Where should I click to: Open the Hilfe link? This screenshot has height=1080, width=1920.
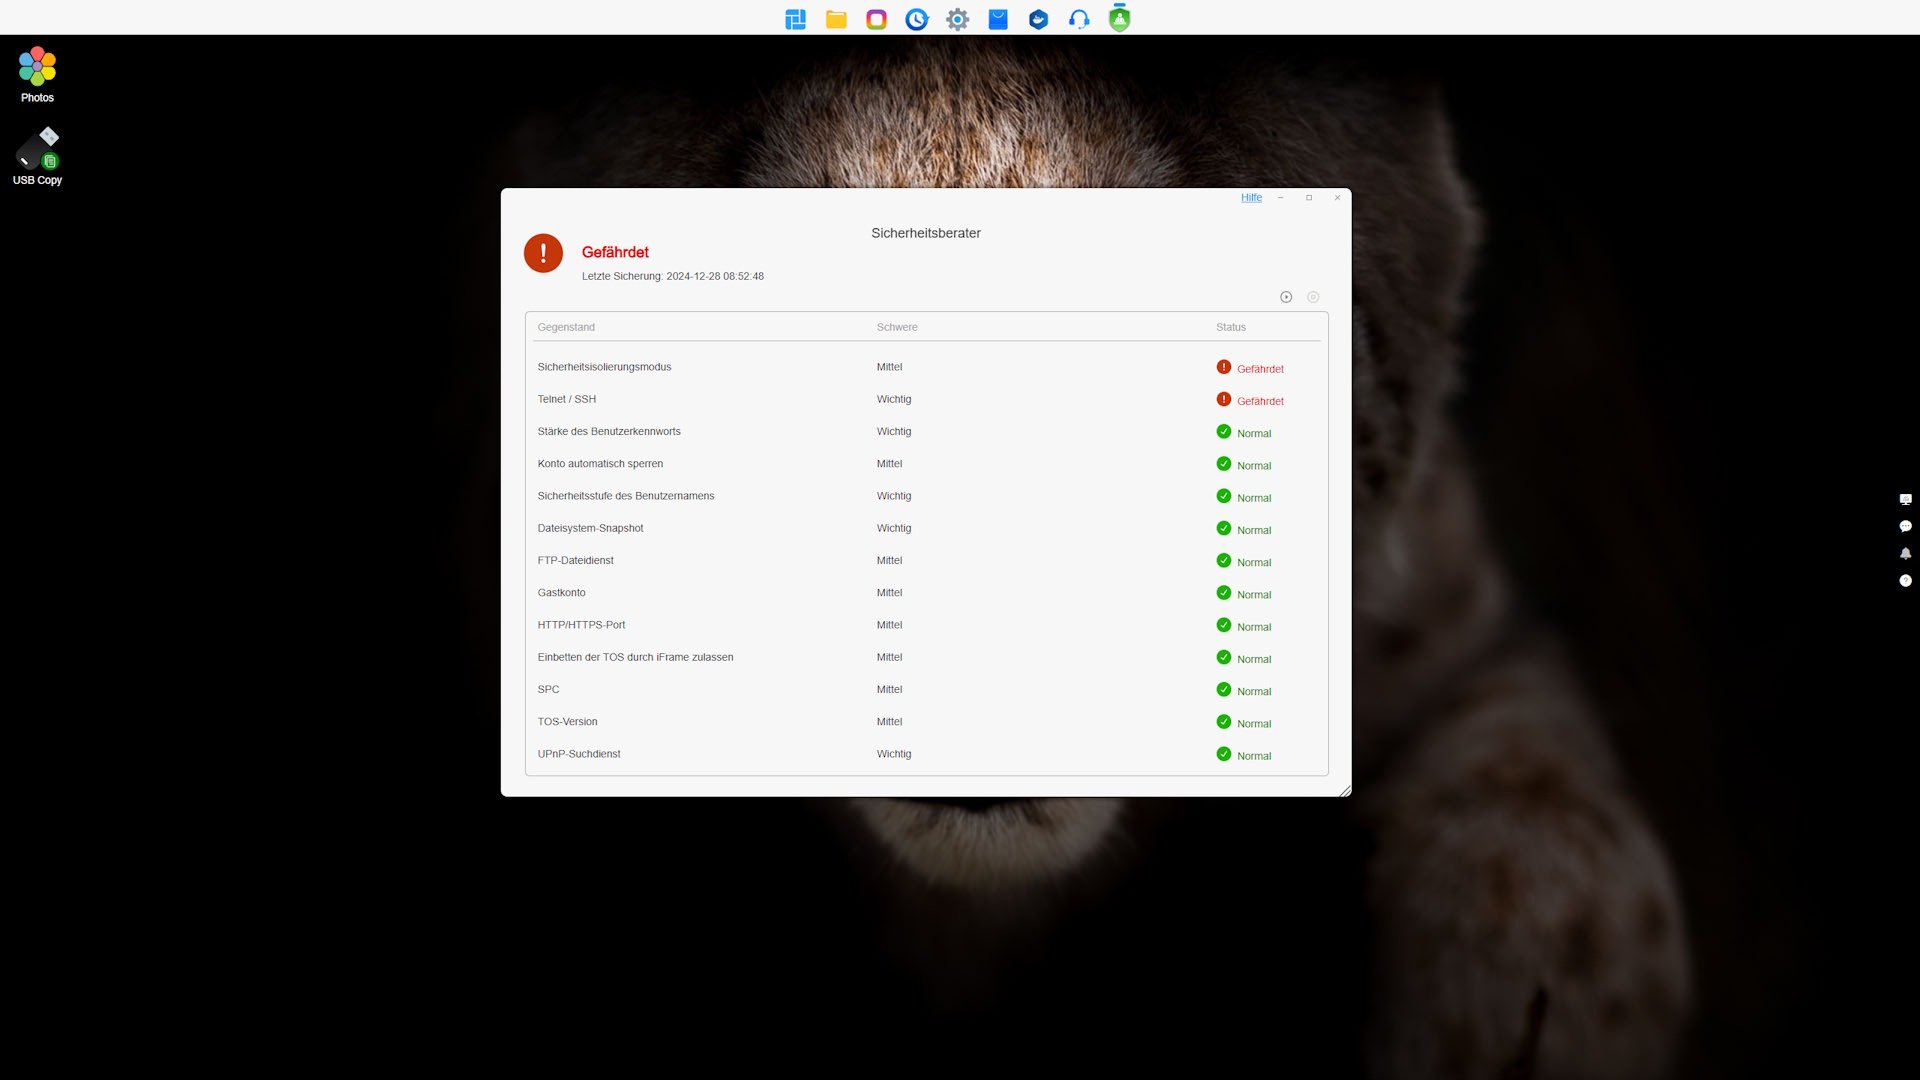click(1251, 198)
